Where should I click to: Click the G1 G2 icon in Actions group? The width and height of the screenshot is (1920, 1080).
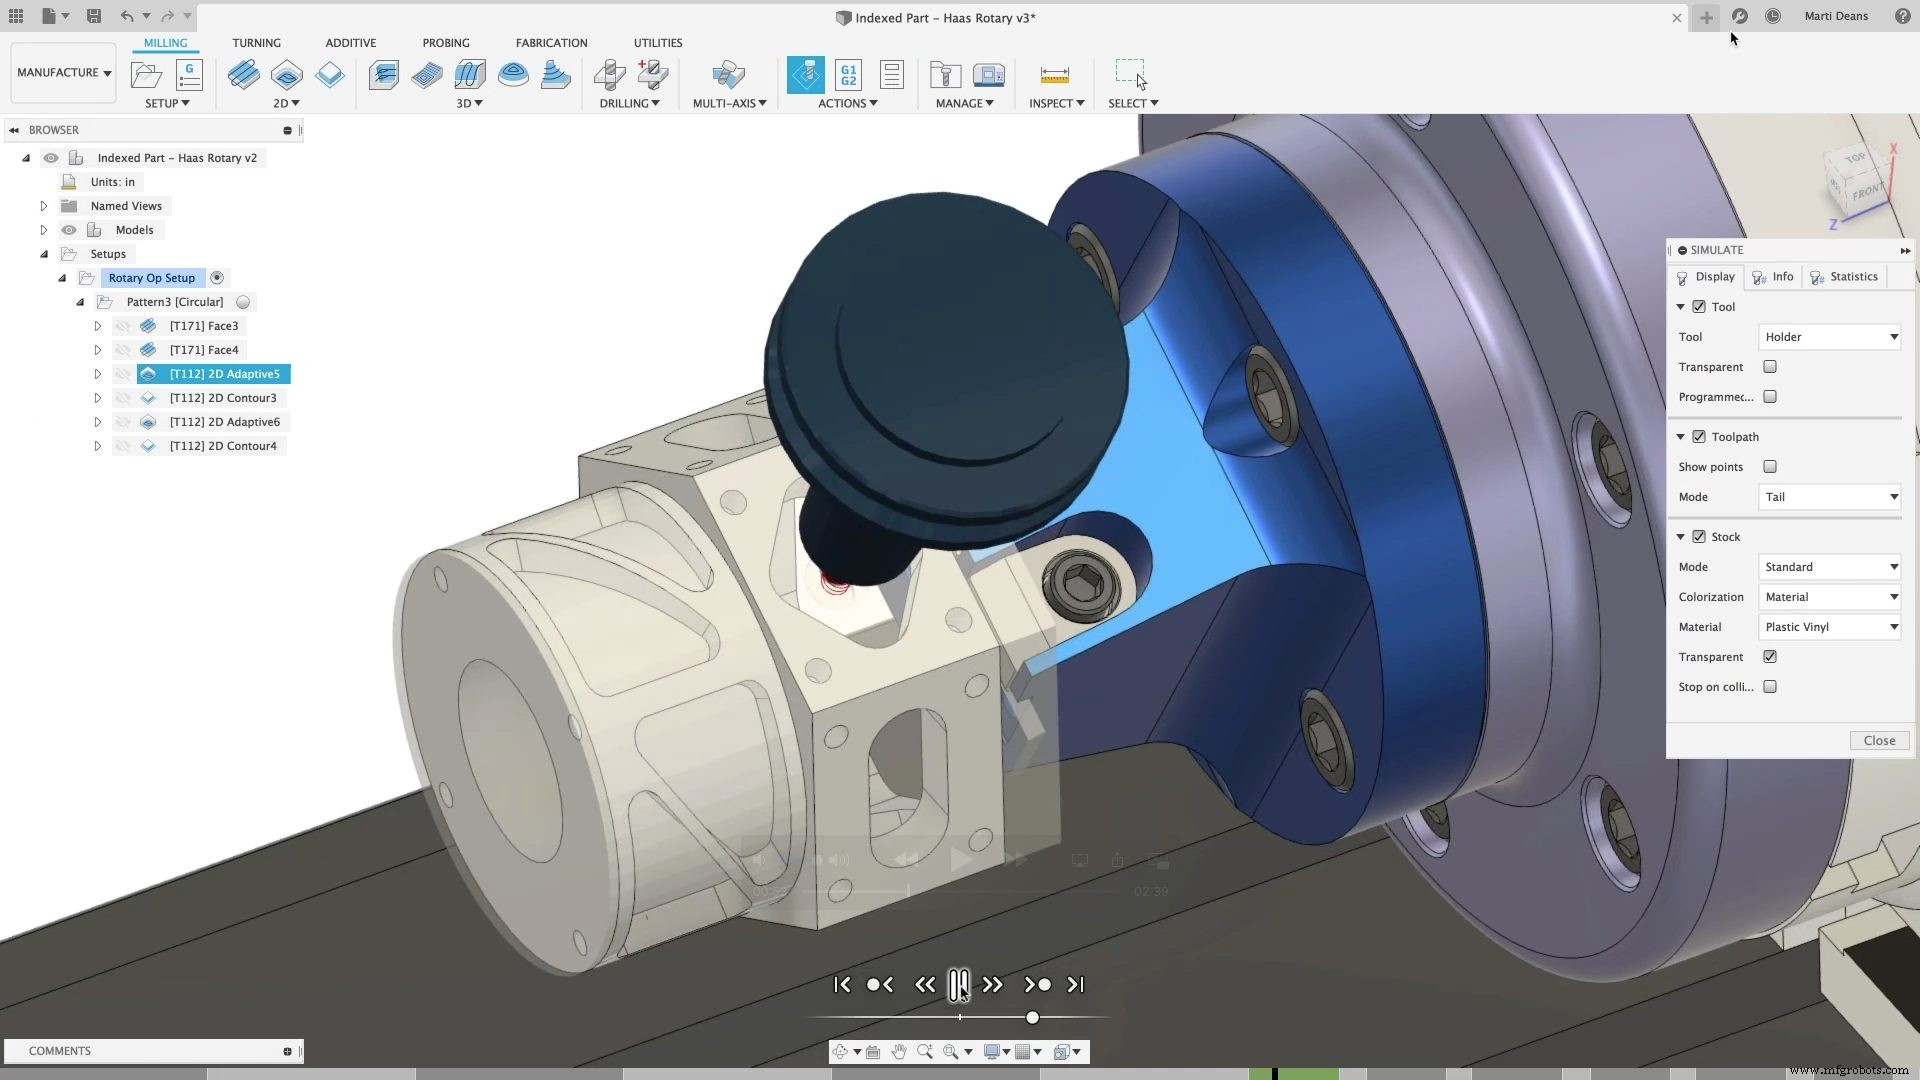[847, 75]
